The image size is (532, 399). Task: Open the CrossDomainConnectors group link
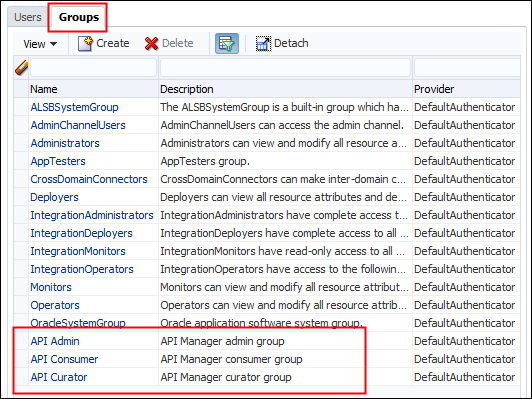click(89, 179)
